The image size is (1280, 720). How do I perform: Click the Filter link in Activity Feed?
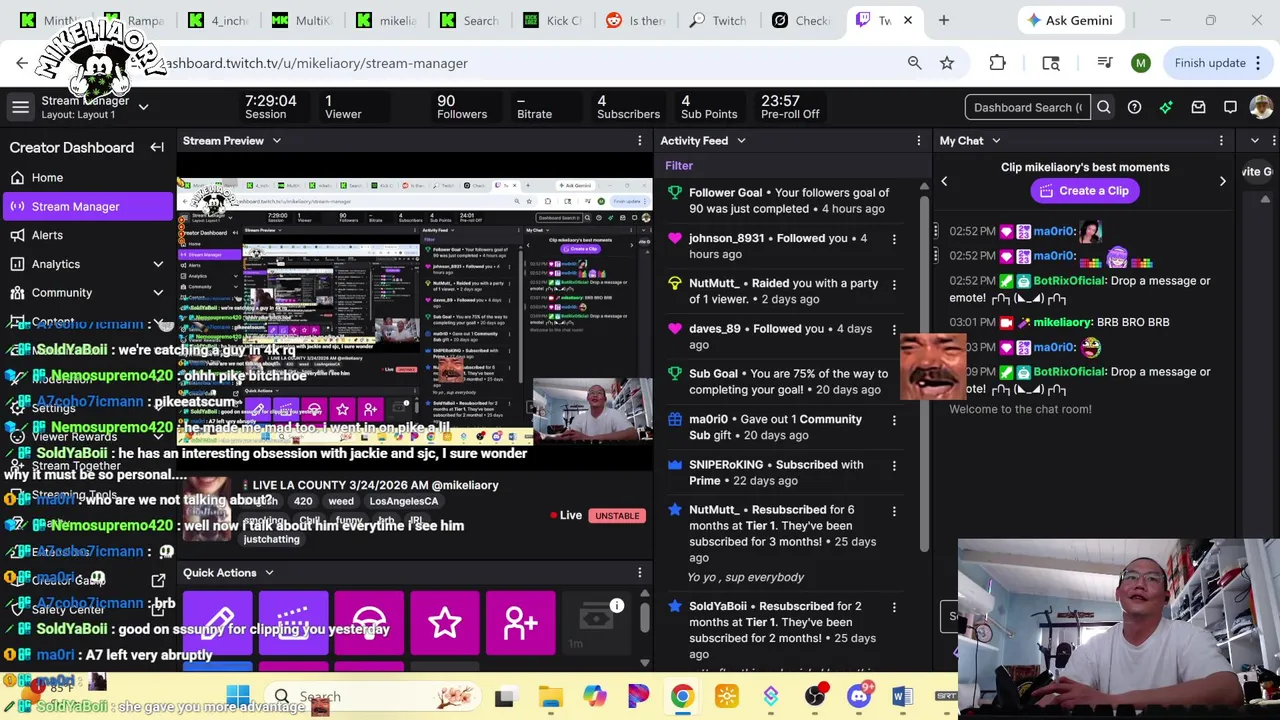pyautogui.click(x=679, y=166)
